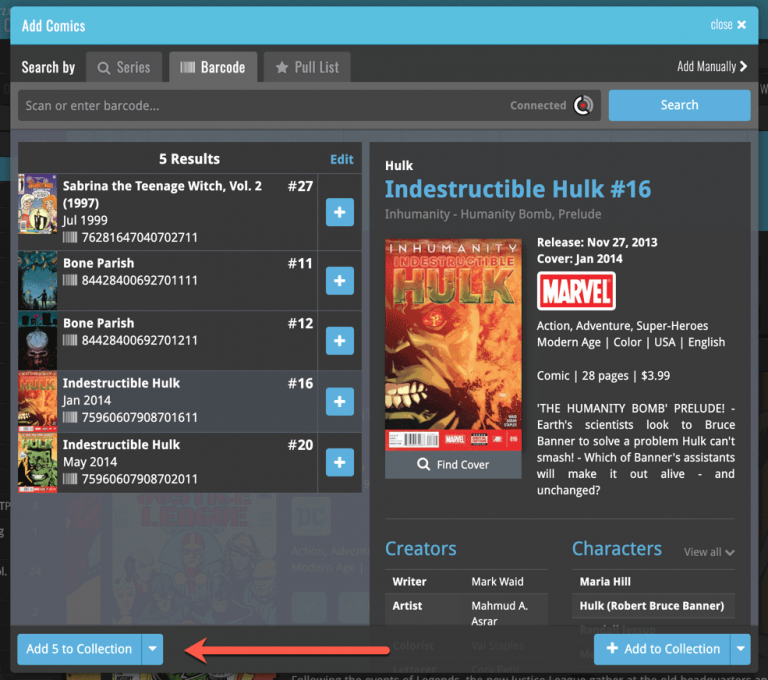768x680 pixels.
Task: Open Sabrina the Teenage Witch cover thumbnail
Action: click(38, 204)
